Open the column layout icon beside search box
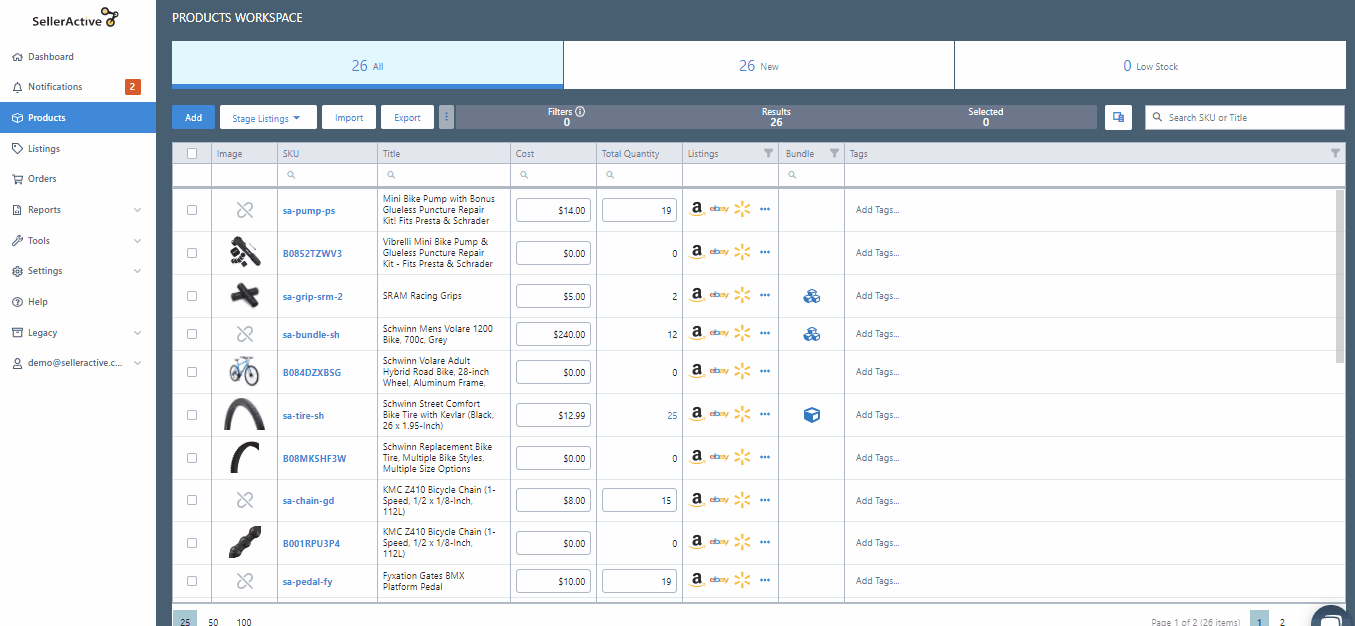The image size is (1355, 626). [x=1118, y=118]
